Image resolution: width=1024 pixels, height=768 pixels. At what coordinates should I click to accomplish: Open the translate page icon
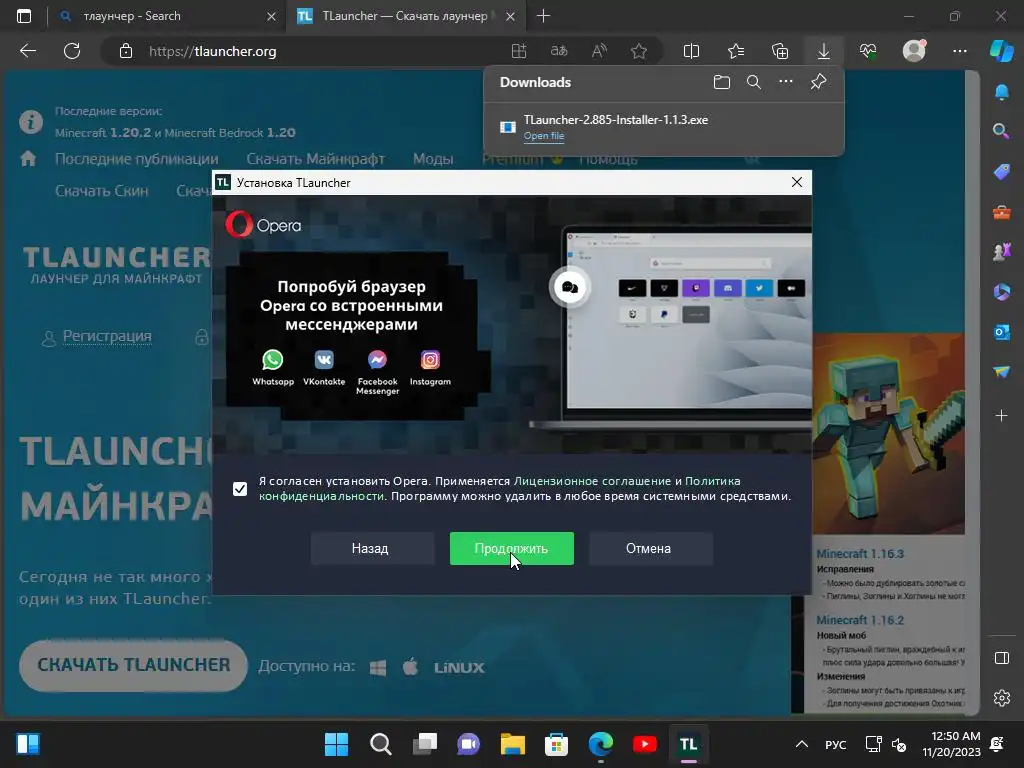[559, 51]
